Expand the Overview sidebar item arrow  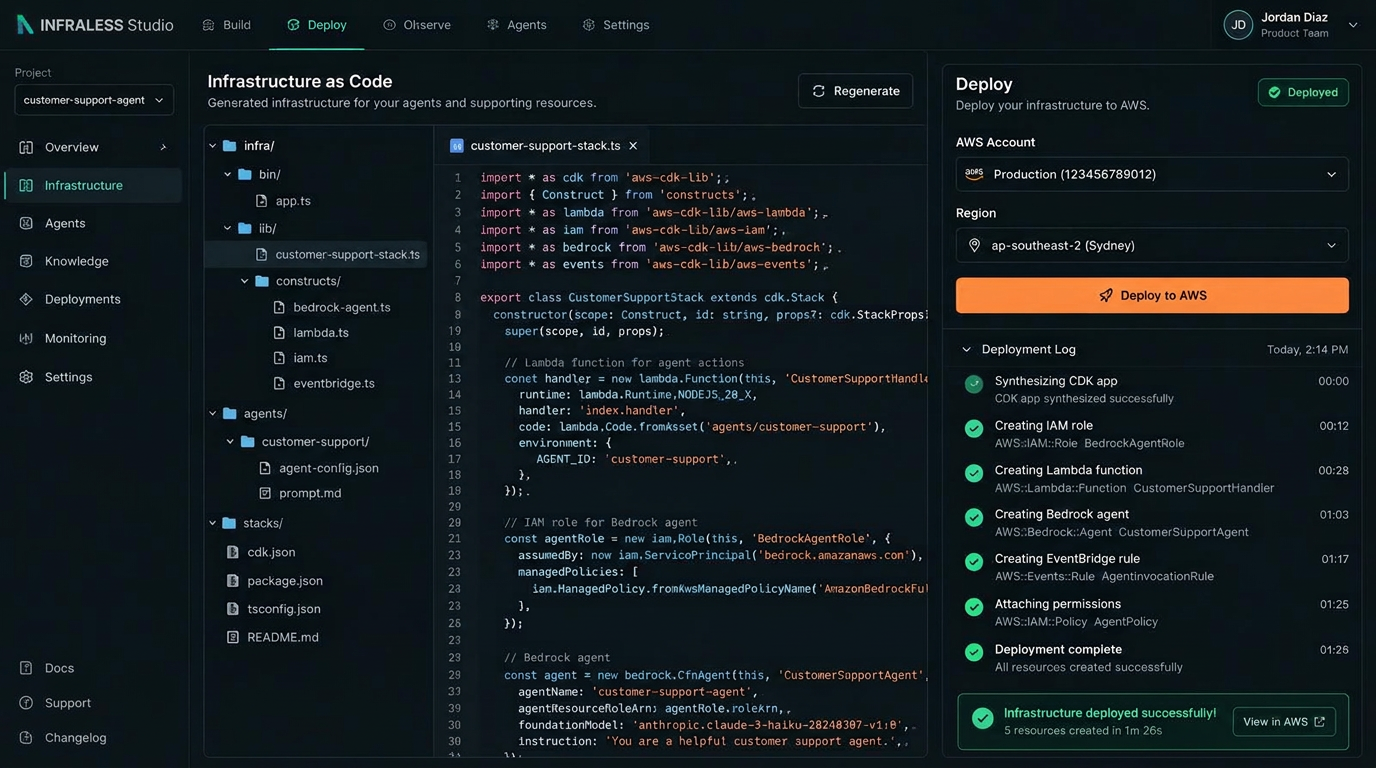tap(164, 147)
